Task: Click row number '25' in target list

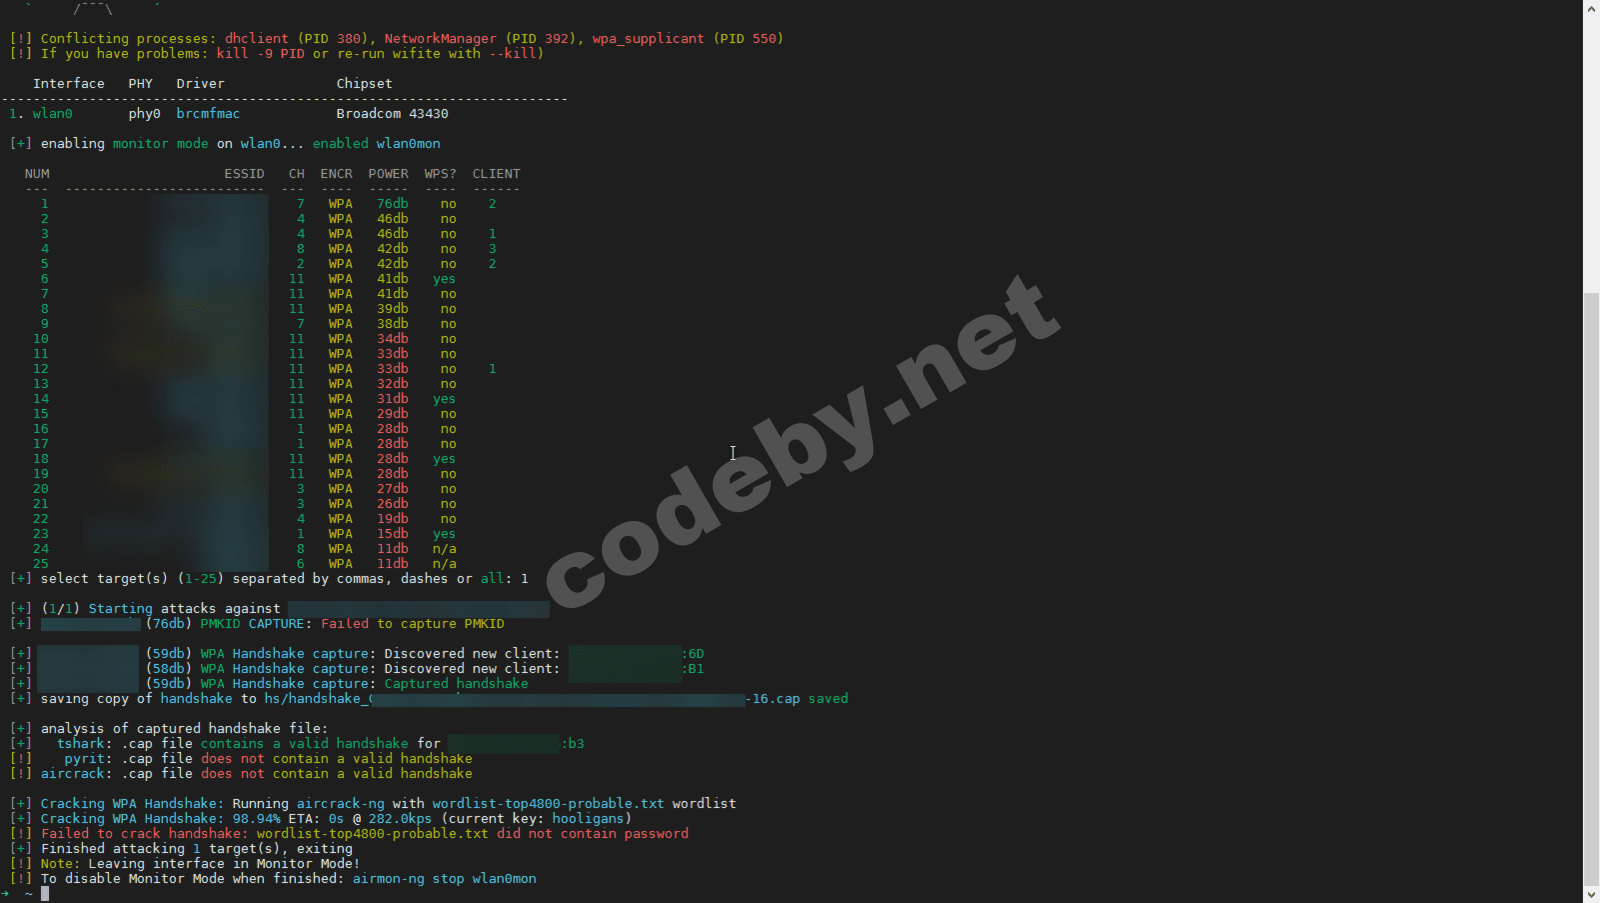Action: click(40, 564)
